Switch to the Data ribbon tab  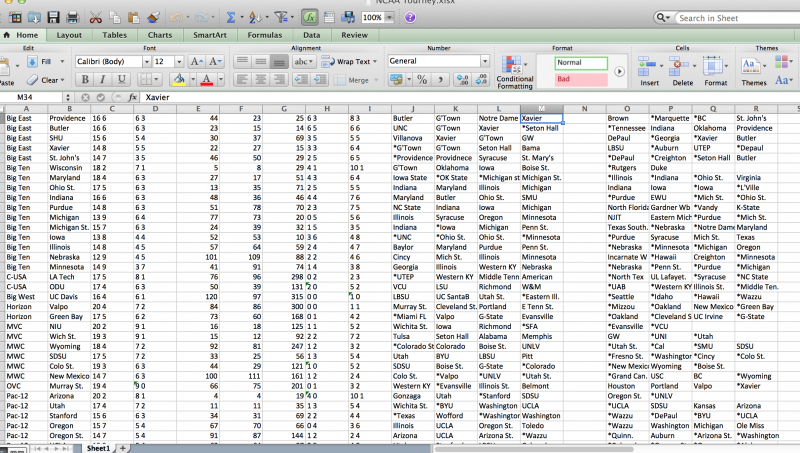click(x=312, y=35)
